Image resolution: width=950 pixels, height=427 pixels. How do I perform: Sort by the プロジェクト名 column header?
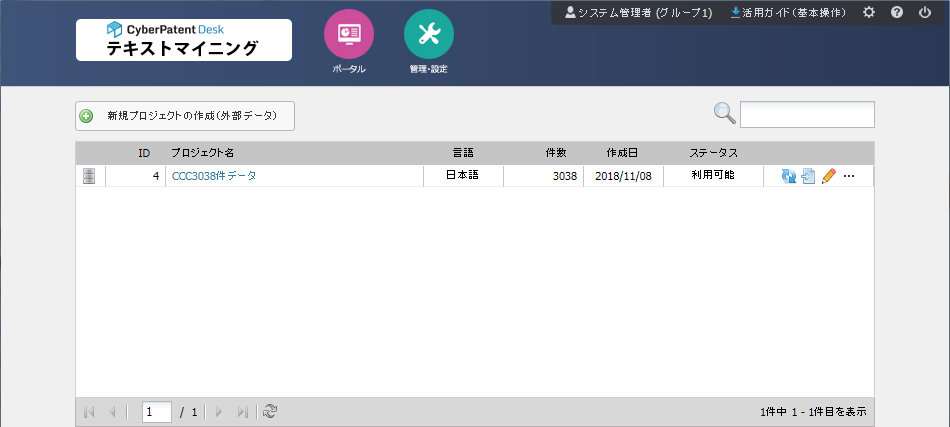click(202, 153)
